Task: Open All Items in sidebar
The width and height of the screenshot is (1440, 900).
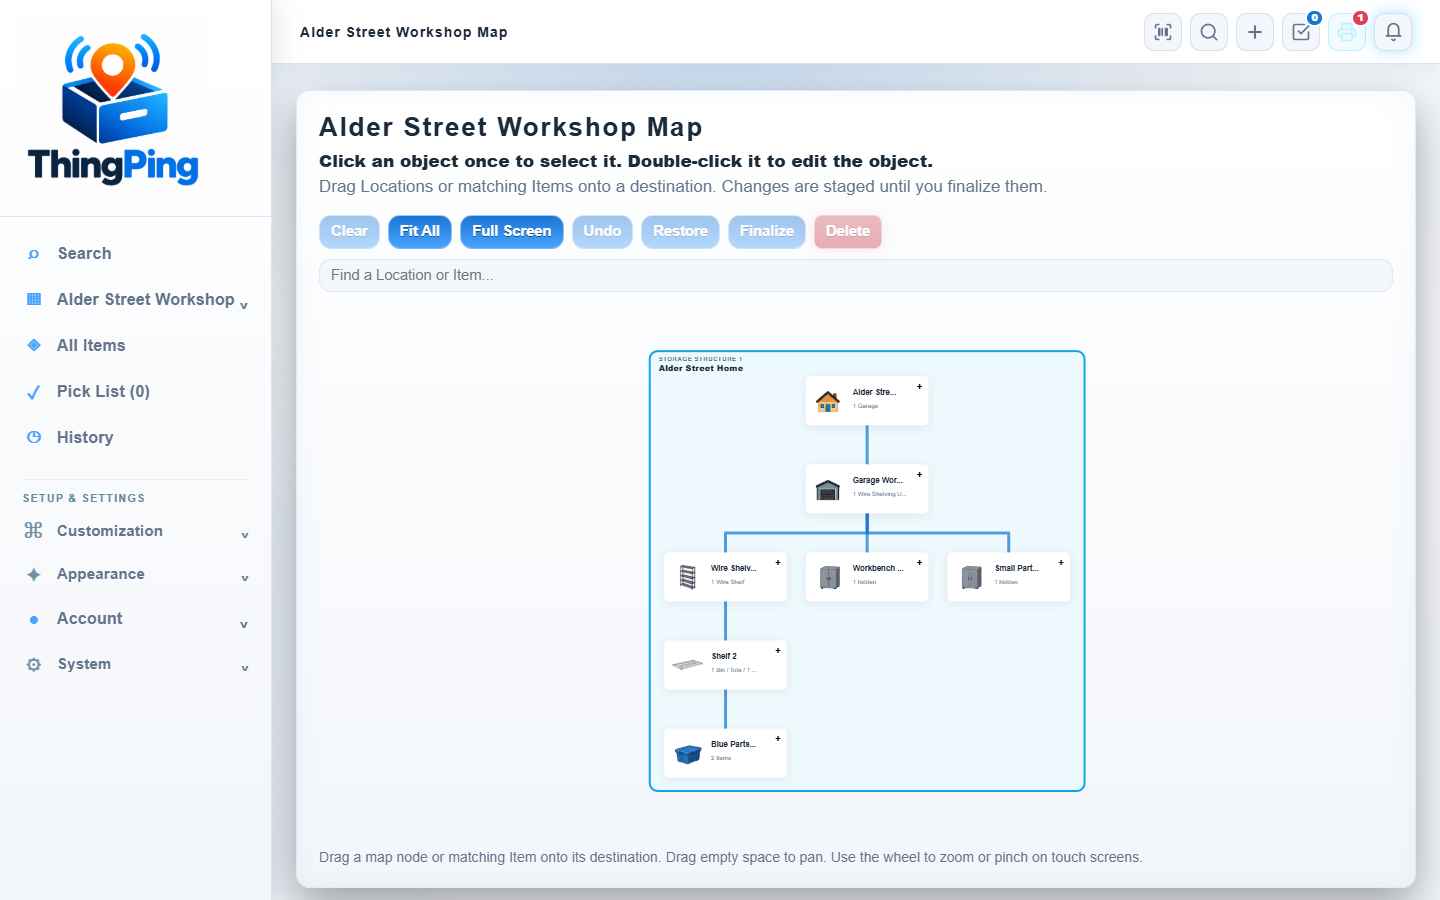Action: 91,345
